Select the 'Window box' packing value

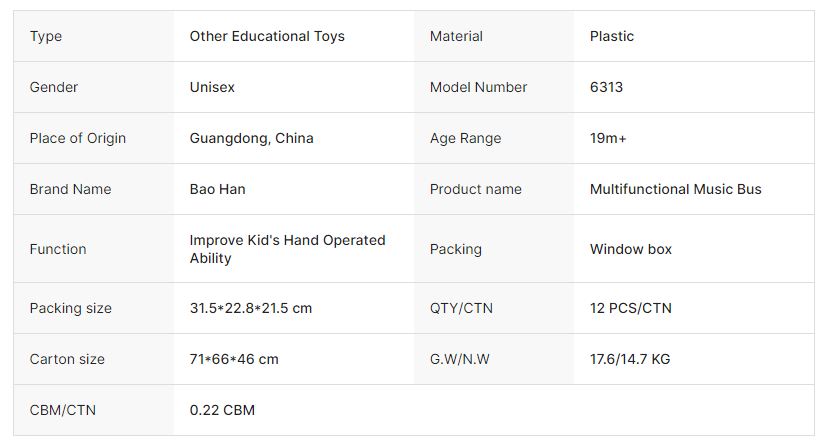click(630, 249)
